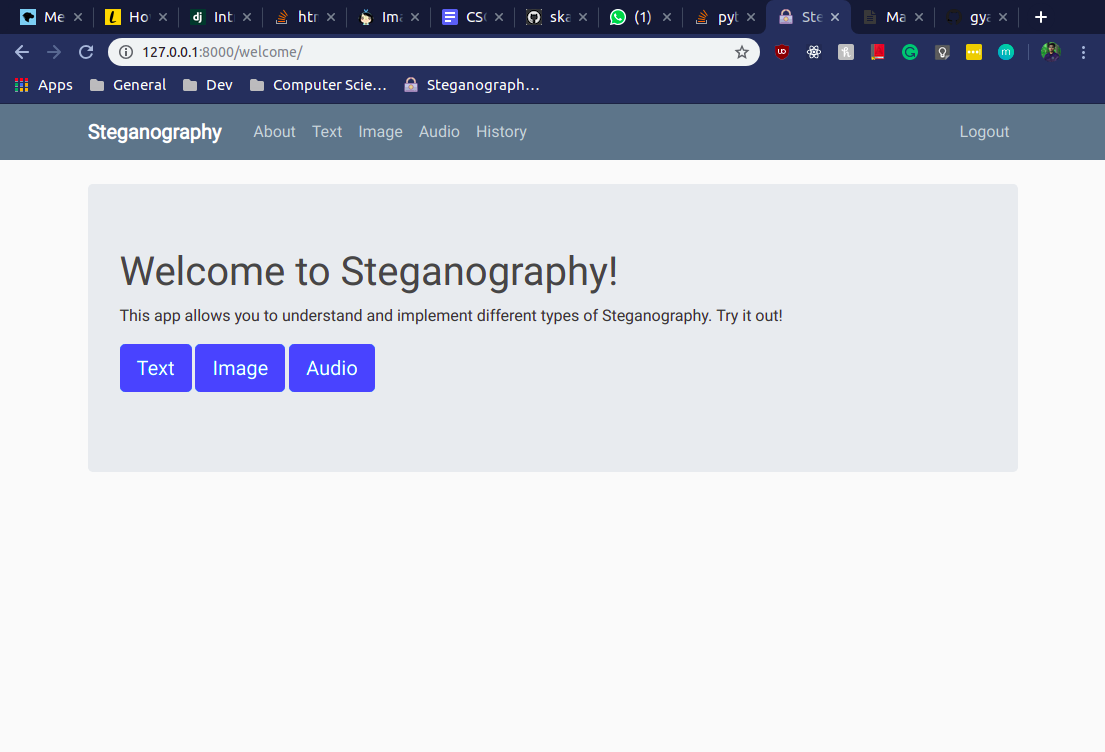Viewport: 1105px width, 752px height.
Task: Click the red book extension icon
Action: click(878, 51)
